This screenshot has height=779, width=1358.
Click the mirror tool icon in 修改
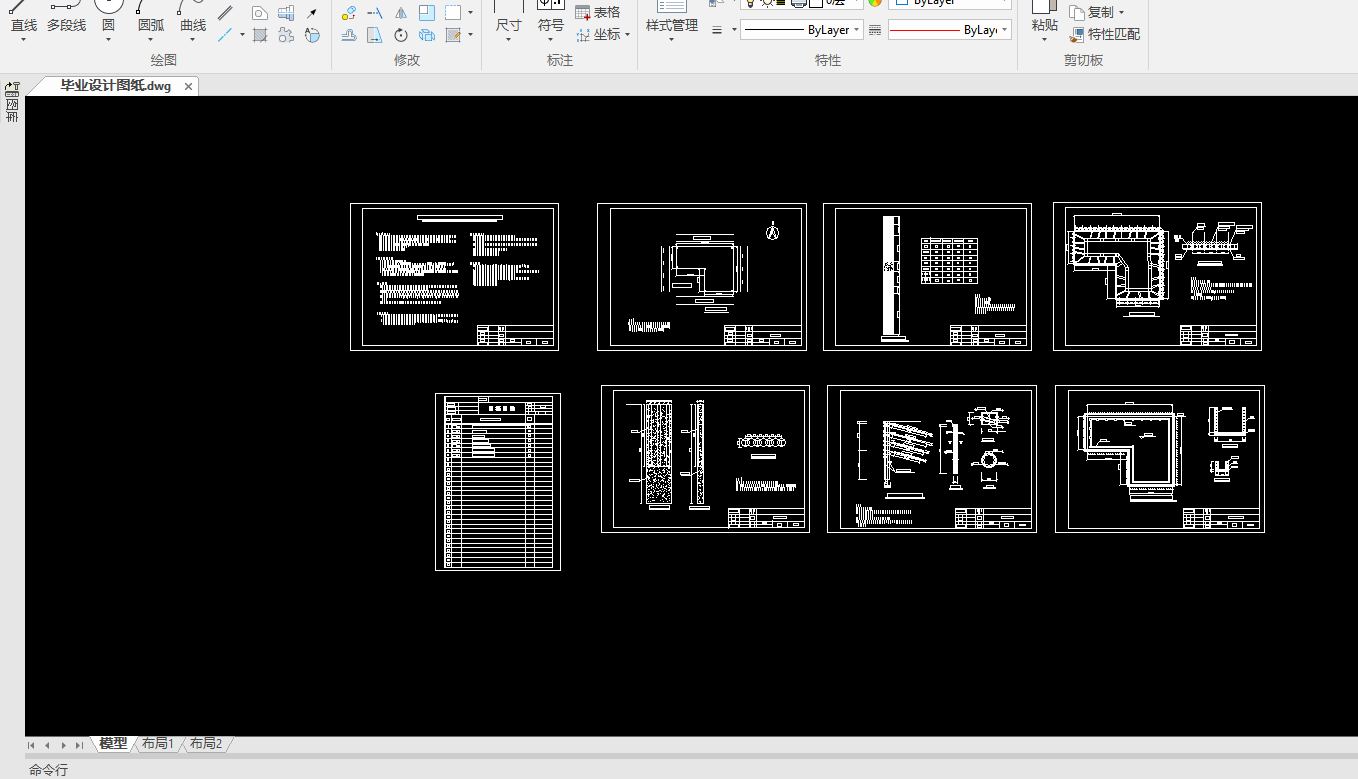coord(401,13)
